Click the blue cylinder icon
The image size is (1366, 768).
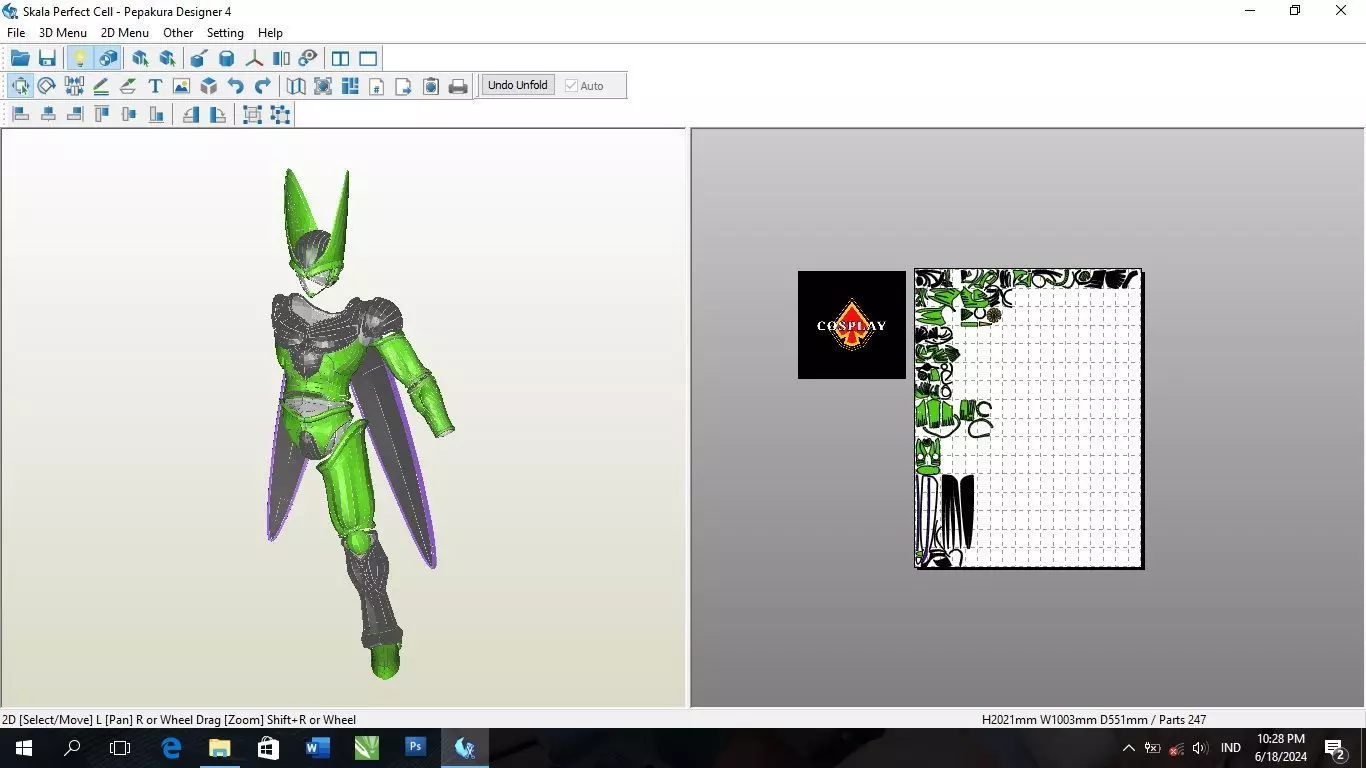tap(226, 58)
